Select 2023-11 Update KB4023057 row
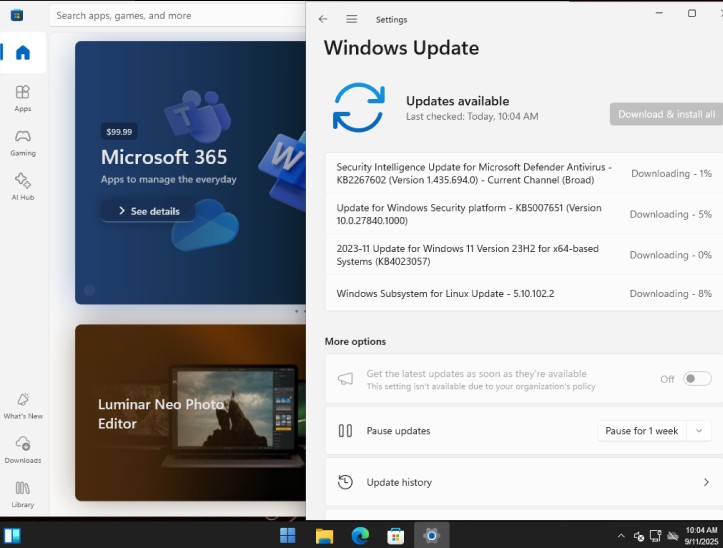The height and width of the screenshot is (548, 723). [x=524, y=255]
